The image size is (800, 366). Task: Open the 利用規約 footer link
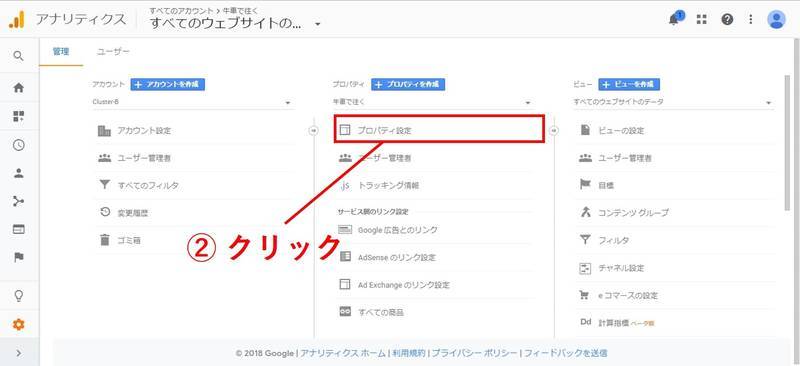(408, 353)
